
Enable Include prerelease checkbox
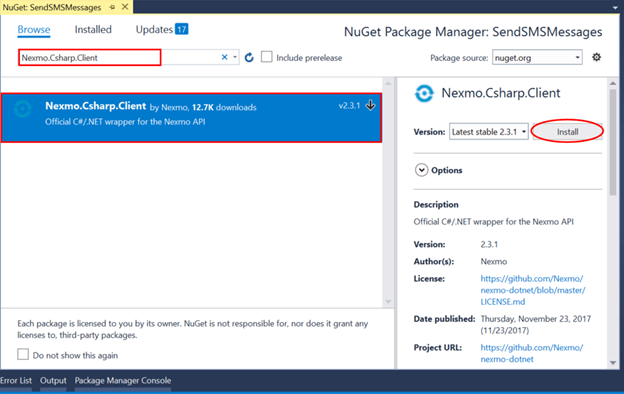point(267,57)
